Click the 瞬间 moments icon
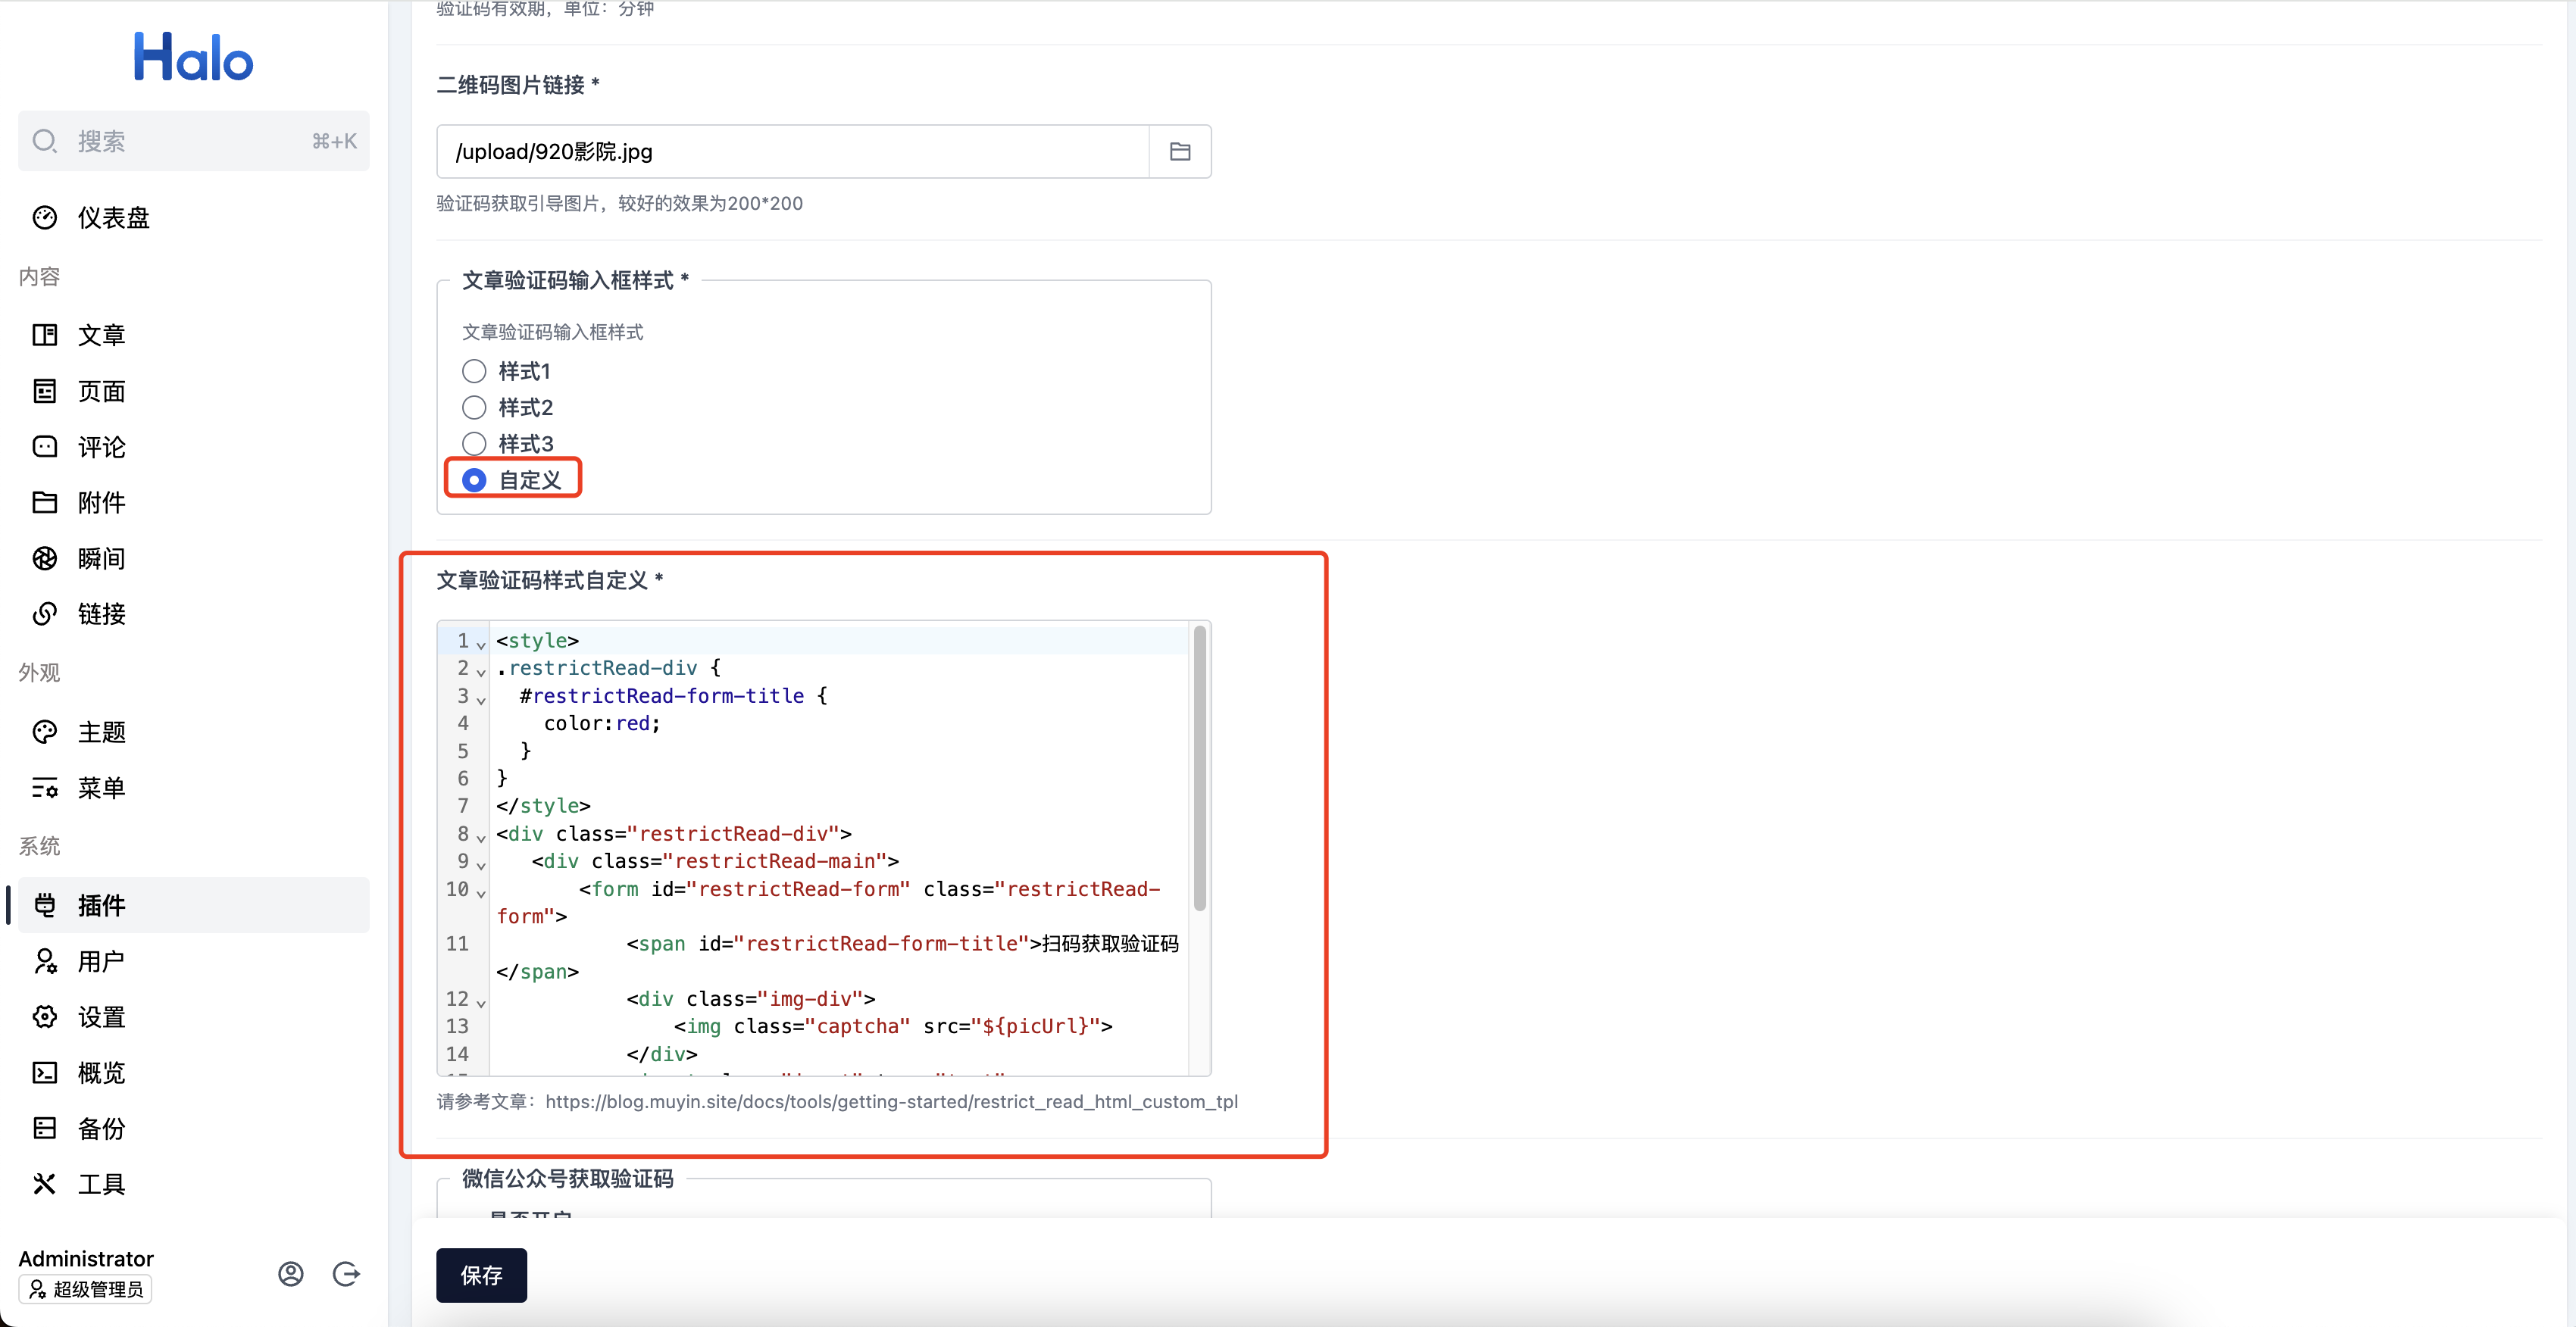 click(45, 558)
